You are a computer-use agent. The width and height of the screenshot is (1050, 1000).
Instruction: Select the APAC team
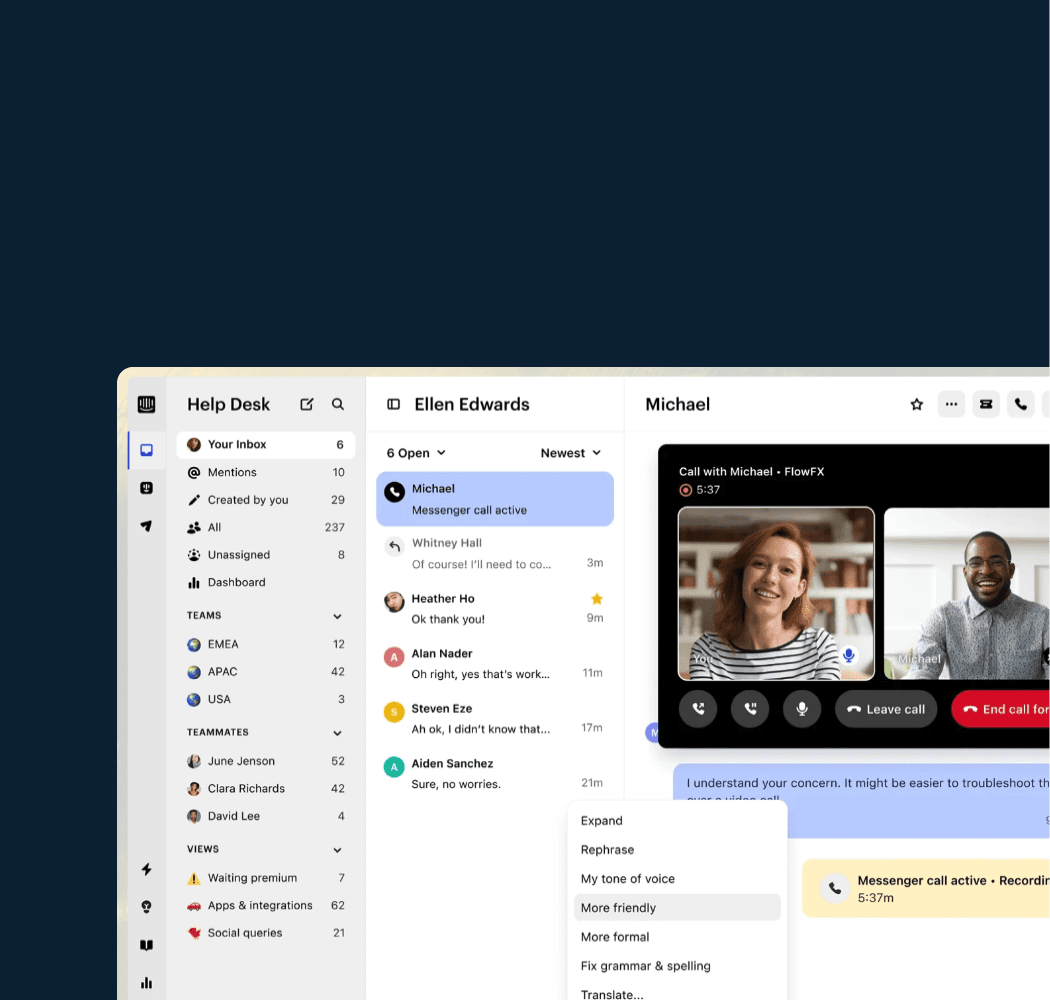(265, 672)
